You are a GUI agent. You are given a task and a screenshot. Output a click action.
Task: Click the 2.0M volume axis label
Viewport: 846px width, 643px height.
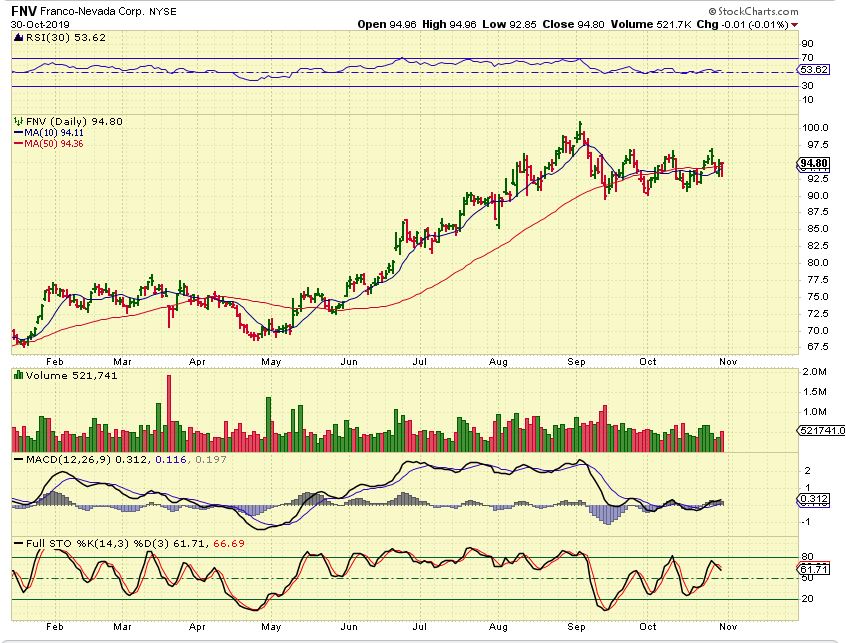(x=815, y=372)
